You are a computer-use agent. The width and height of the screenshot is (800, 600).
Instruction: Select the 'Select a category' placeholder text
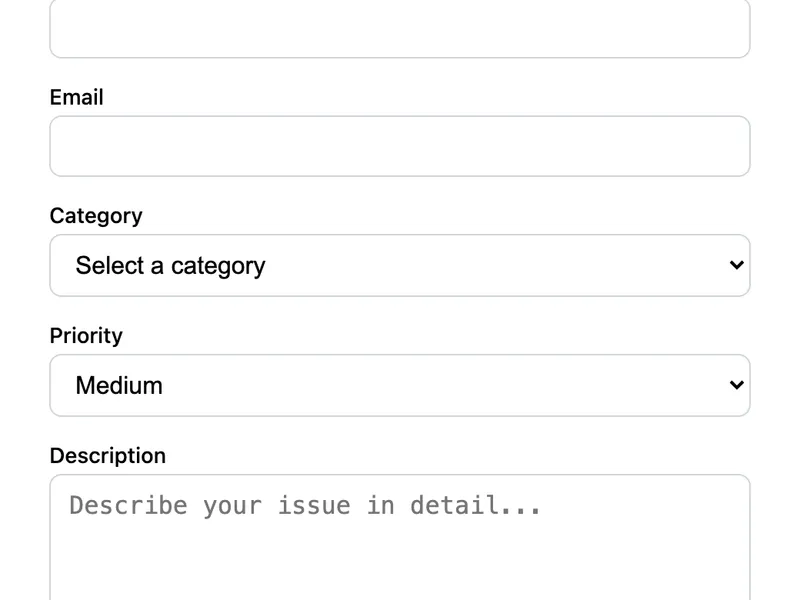click(170, 266)
